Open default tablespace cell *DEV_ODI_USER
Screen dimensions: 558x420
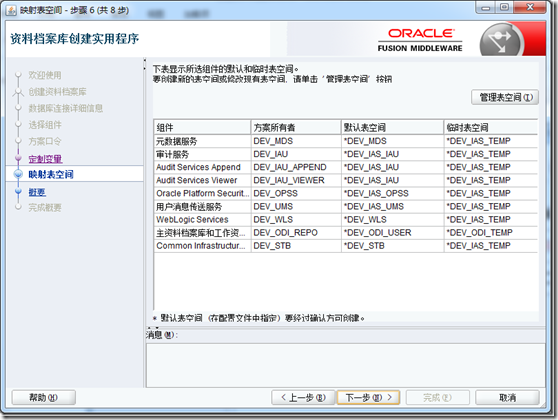click(x=393, y=233)
